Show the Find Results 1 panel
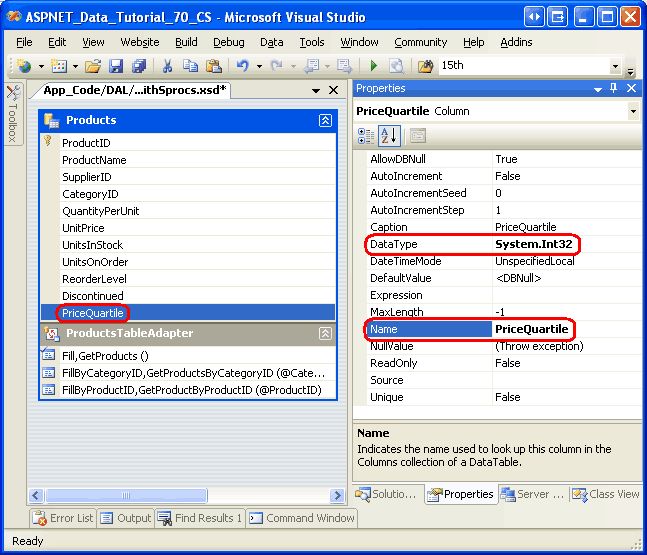Image resolution: width=647 pixels, height=555 pixels. coord(200,518)
